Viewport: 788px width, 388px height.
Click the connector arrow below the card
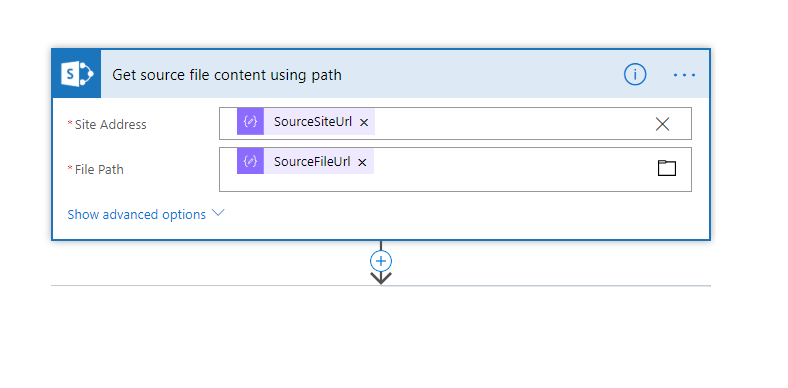click(381, 277)
